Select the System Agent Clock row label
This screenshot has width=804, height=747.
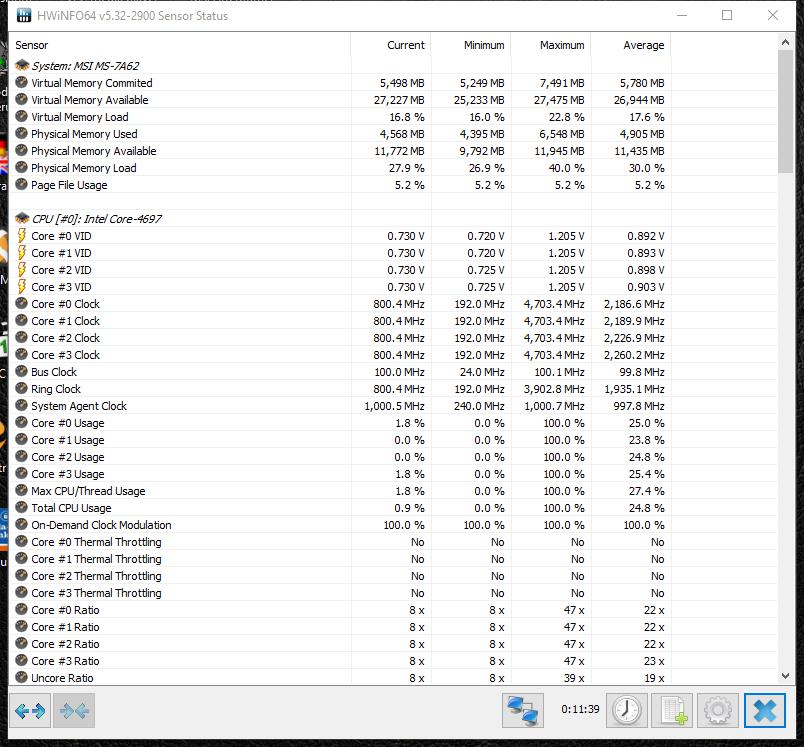pos(79,406)
